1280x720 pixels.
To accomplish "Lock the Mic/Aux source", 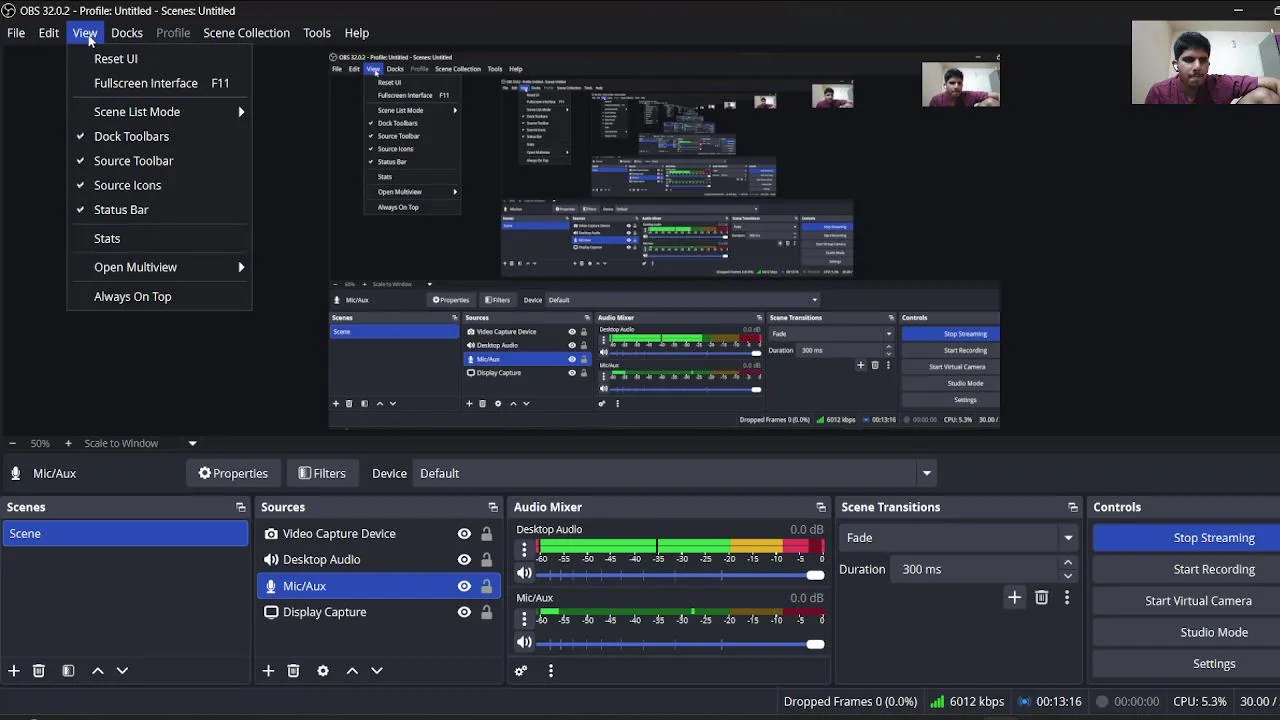I will pyautogui.click(x=486, y=586).
